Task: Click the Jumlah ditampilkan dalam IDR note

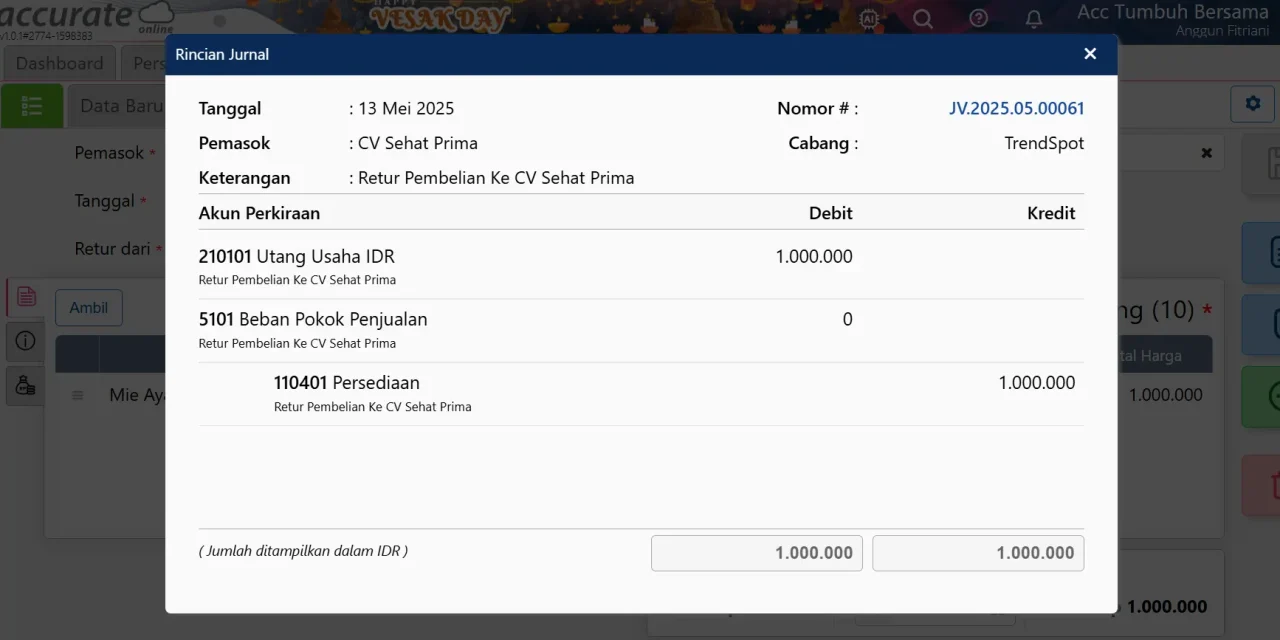Action: pos(303,551)
